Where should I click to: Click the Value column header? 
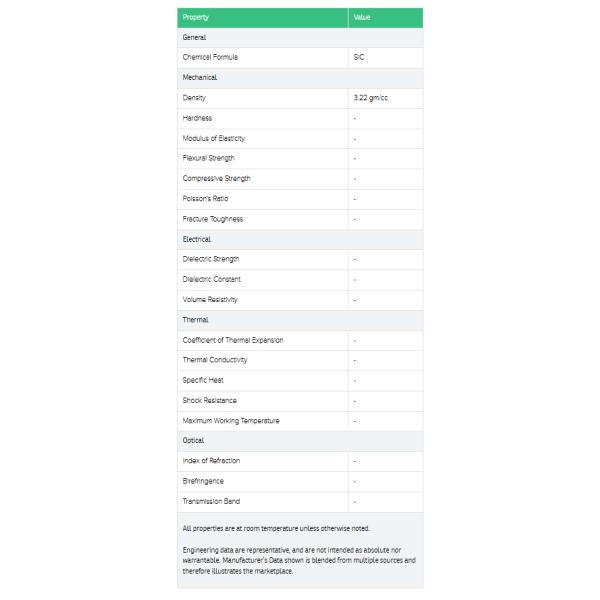pos(362,17)
